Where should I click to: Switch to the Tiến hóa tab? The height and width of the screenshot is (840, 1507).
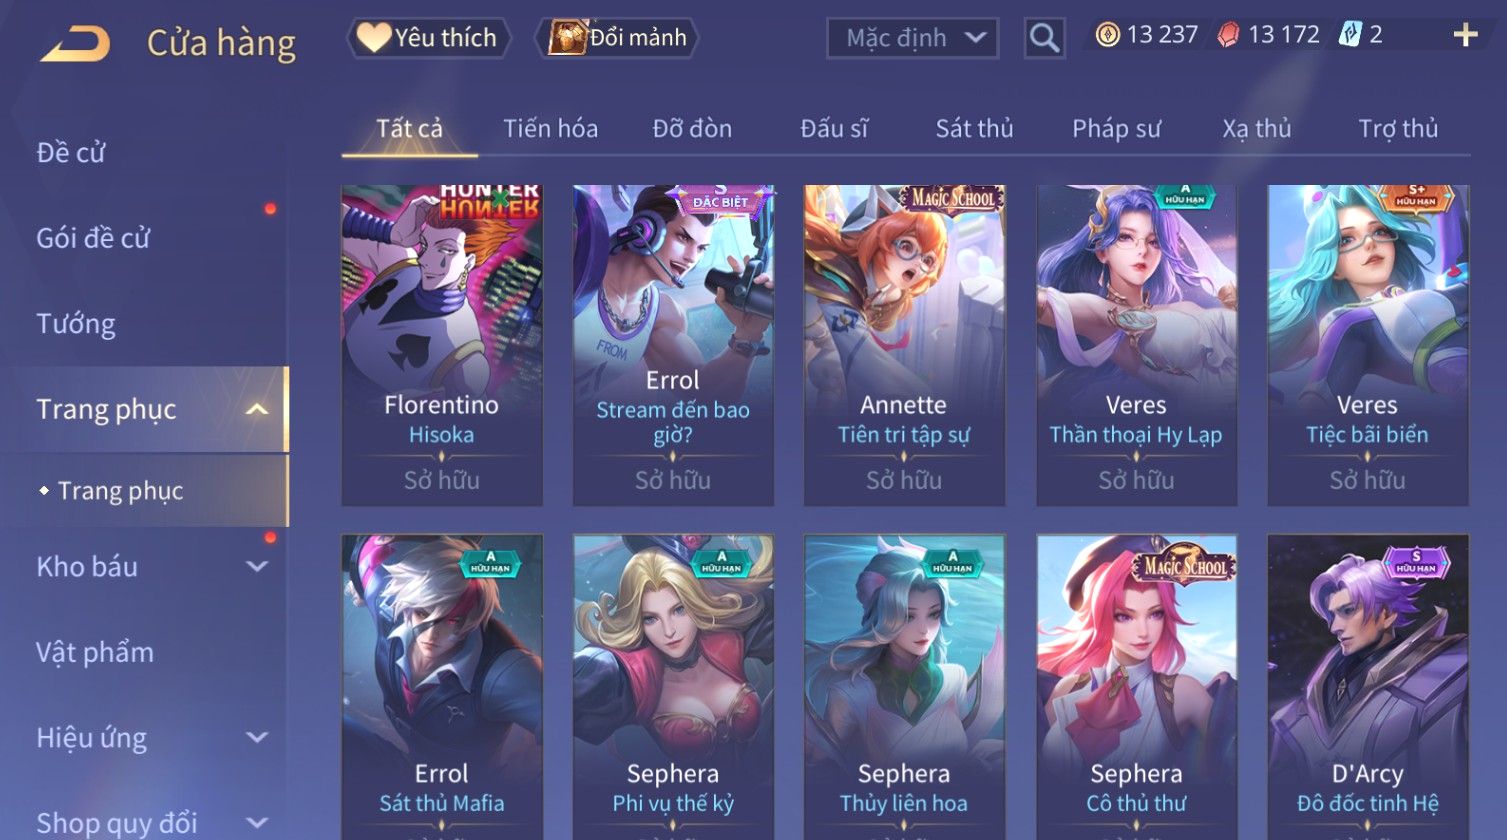(x=550, y=129)
